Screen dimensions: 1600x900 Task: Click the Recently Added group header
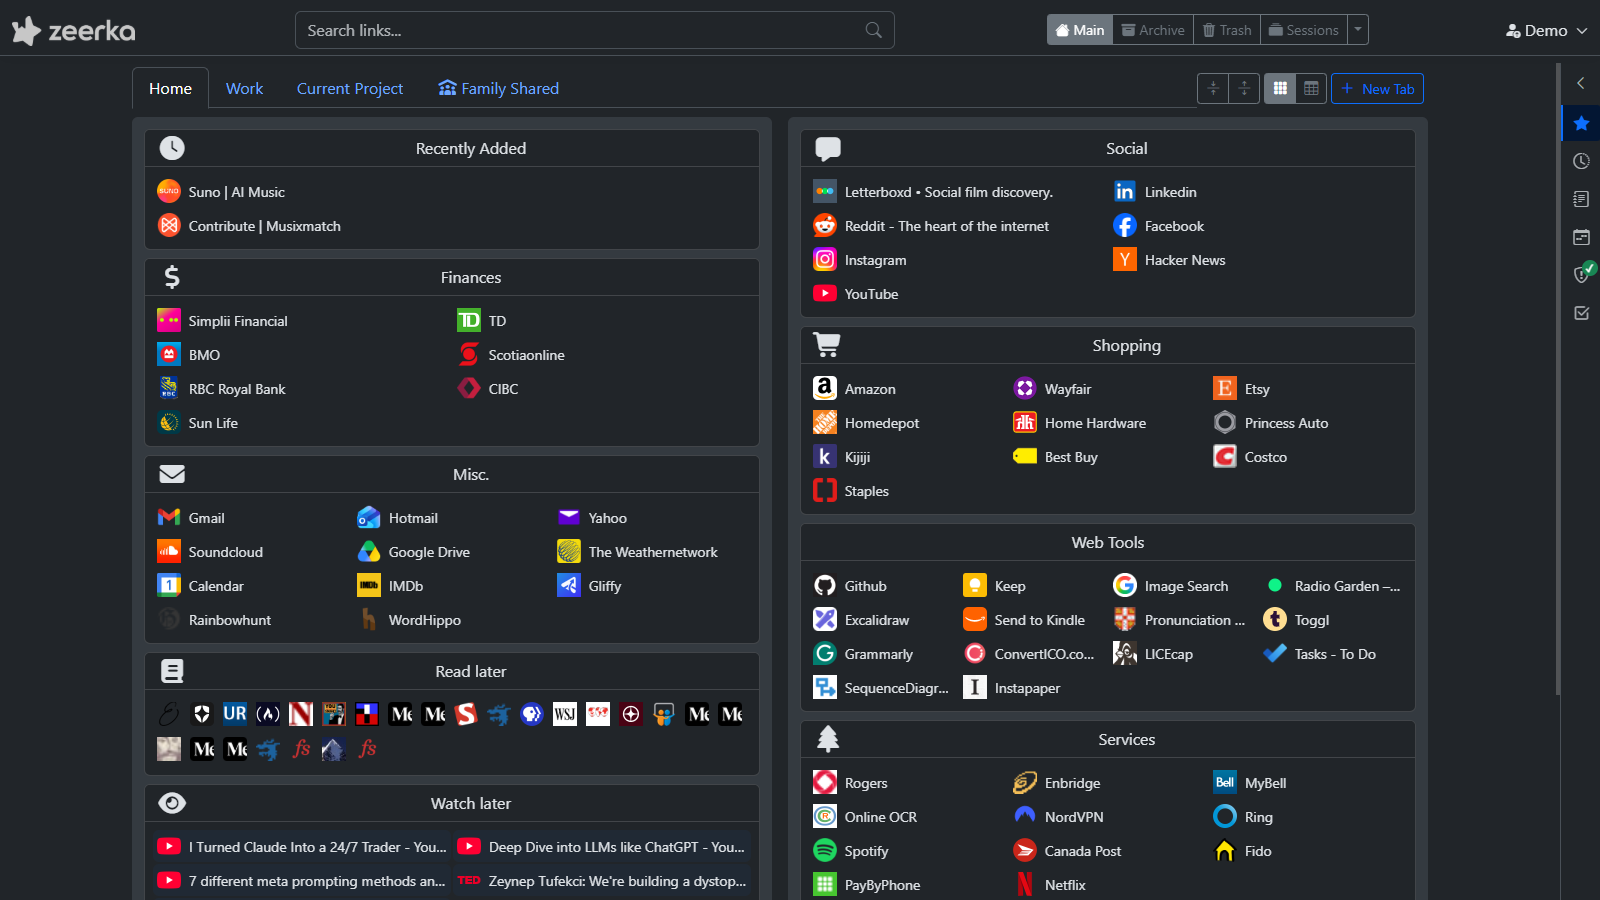click(452, 148)
